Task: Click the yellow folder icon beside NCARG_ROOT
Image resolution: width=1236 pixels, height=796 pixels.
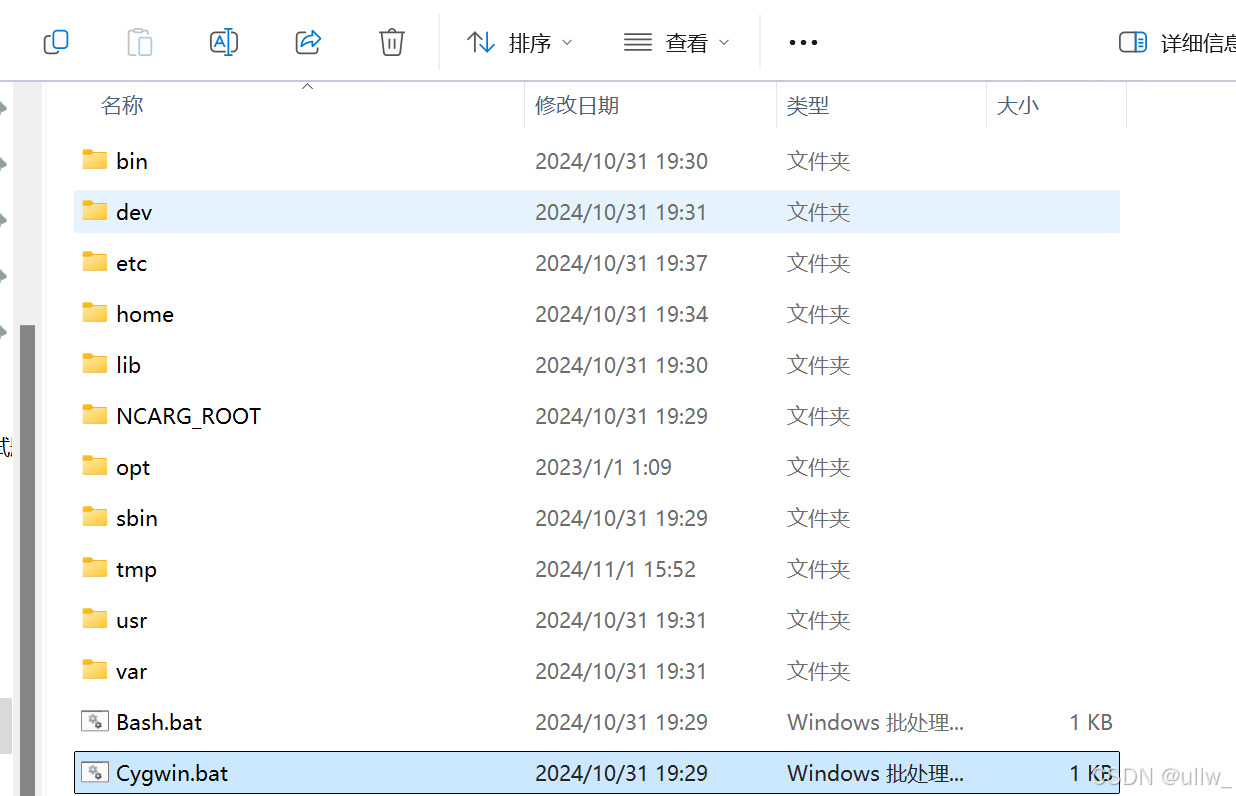Action: pyautogui.click(x=94, y=415)
